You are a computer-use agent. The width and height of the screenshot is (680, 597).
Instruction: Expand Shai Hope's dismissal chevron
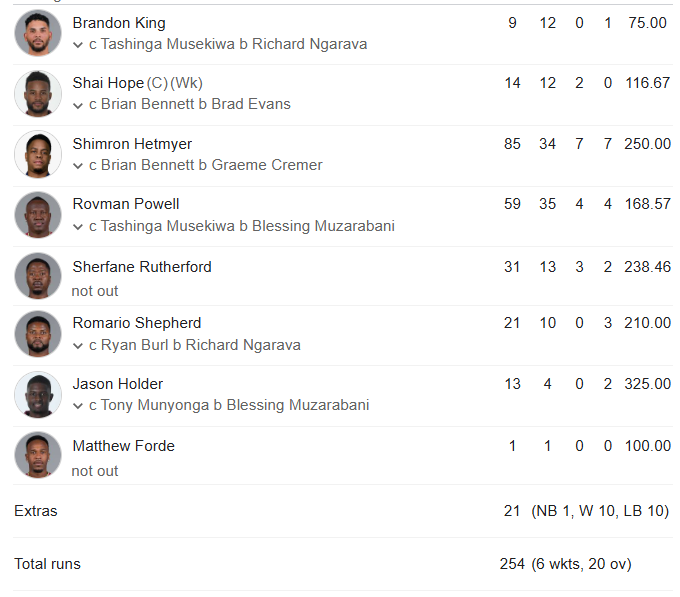tap(78, 105)
